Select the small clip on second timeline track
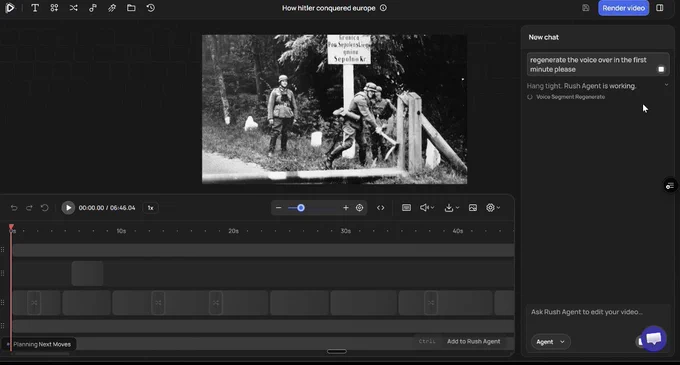This screenshot has width=680, height=365. (87, 273)
